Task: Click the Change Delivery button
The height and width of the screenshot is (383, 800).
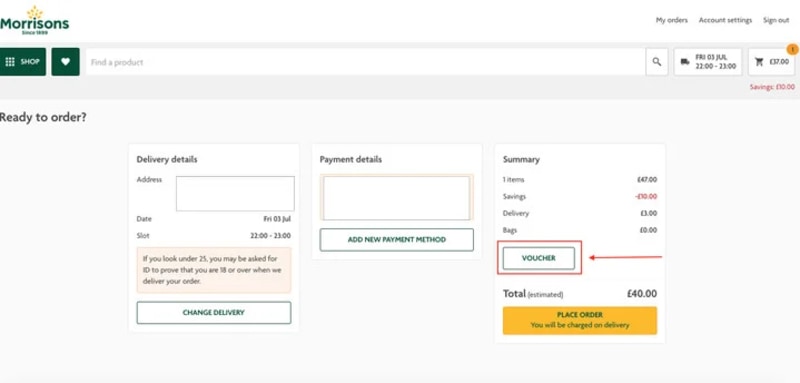Action: (x=214, y=313)
